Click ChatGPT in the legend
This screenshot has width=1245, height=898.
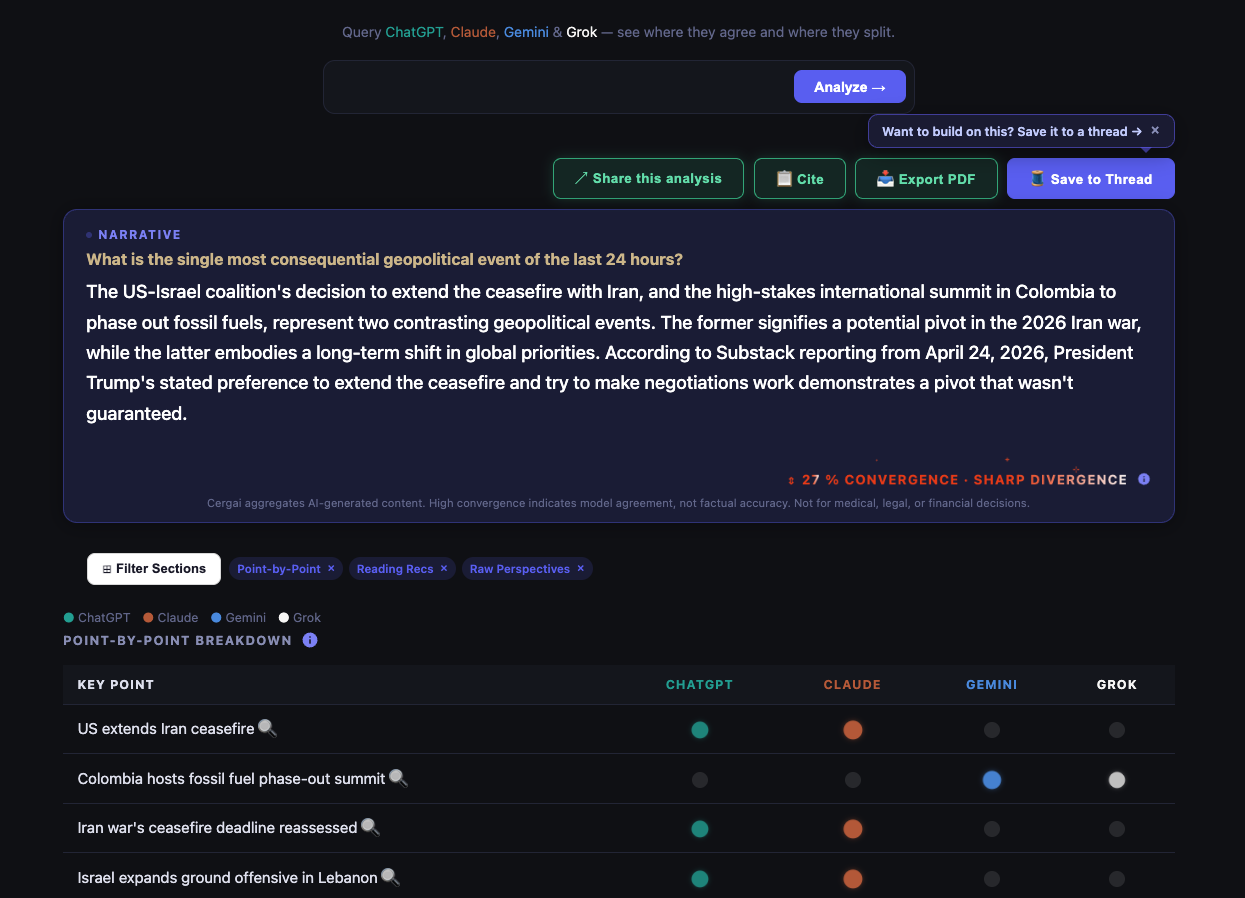[x=97, y=618]
